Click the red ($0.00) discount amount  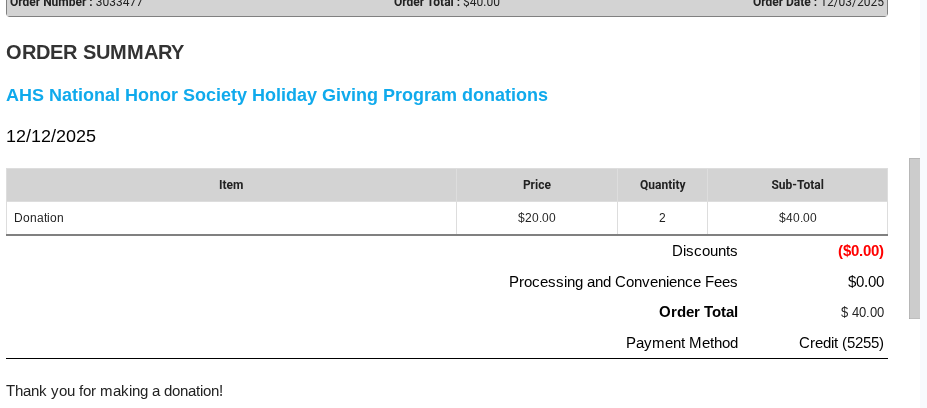(x=860, y=251)
